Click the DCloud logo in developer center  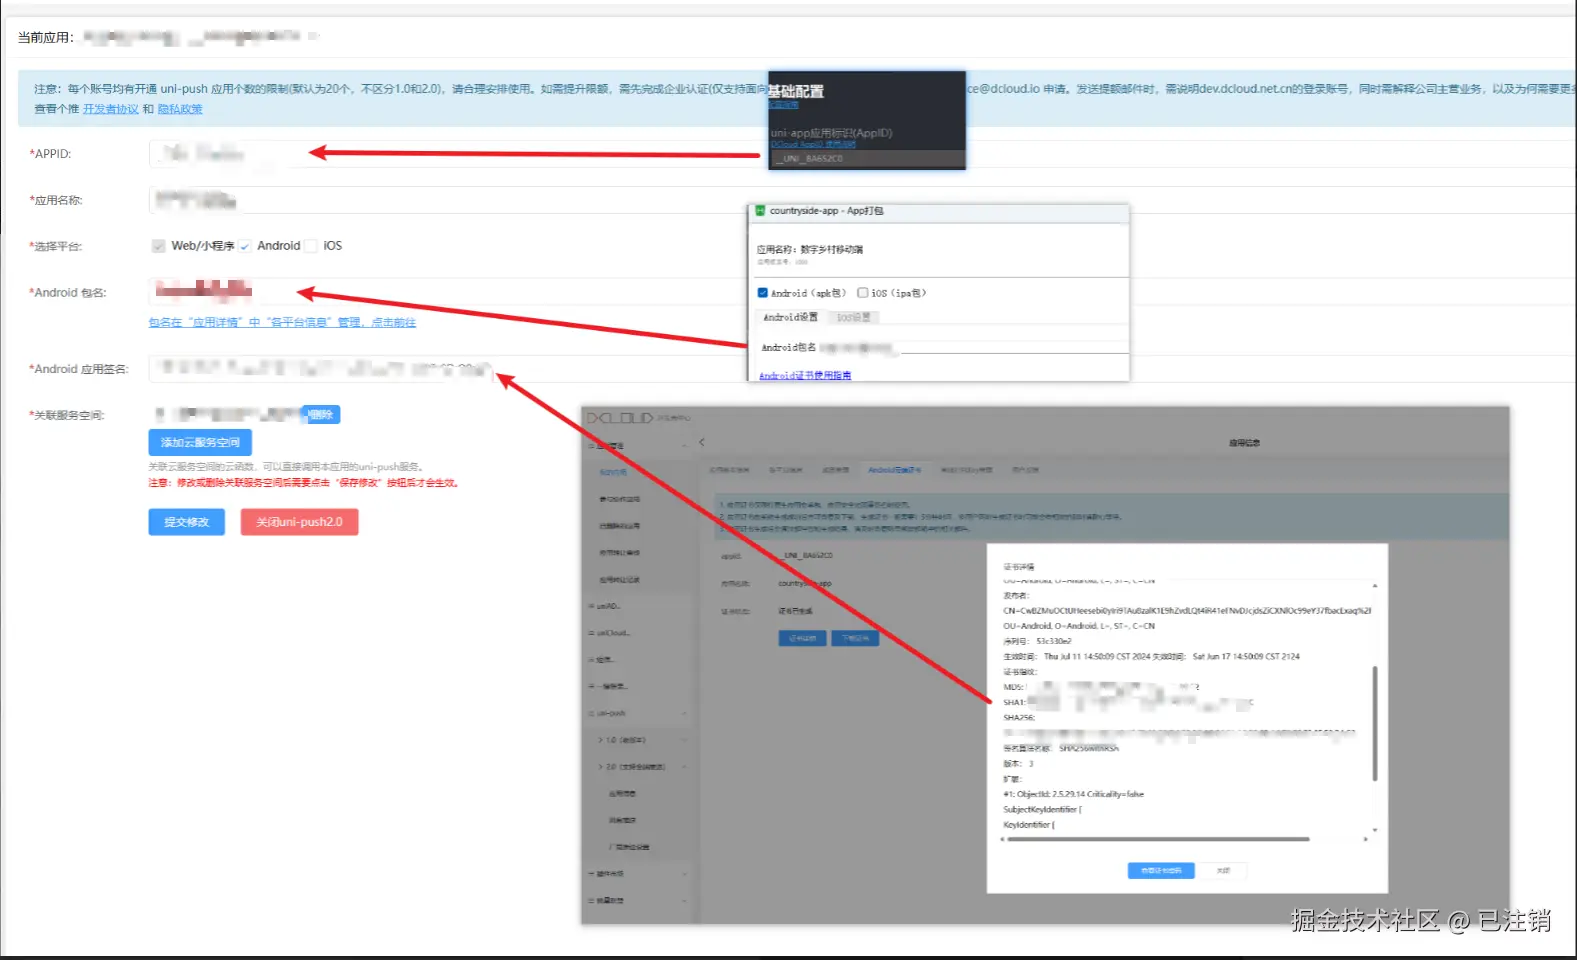[x=619, y=418]
